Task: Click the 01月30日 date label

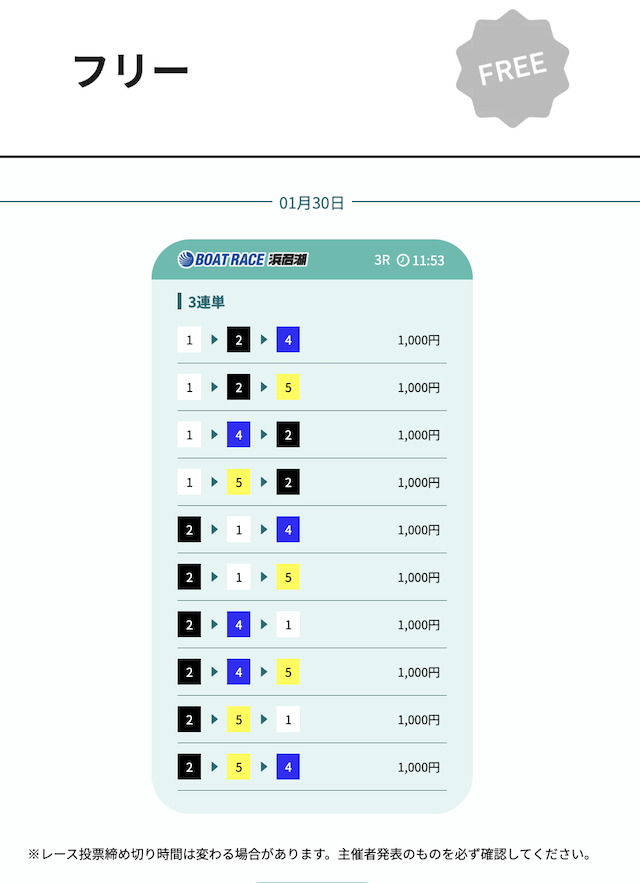Action: [x=312, y=203]
